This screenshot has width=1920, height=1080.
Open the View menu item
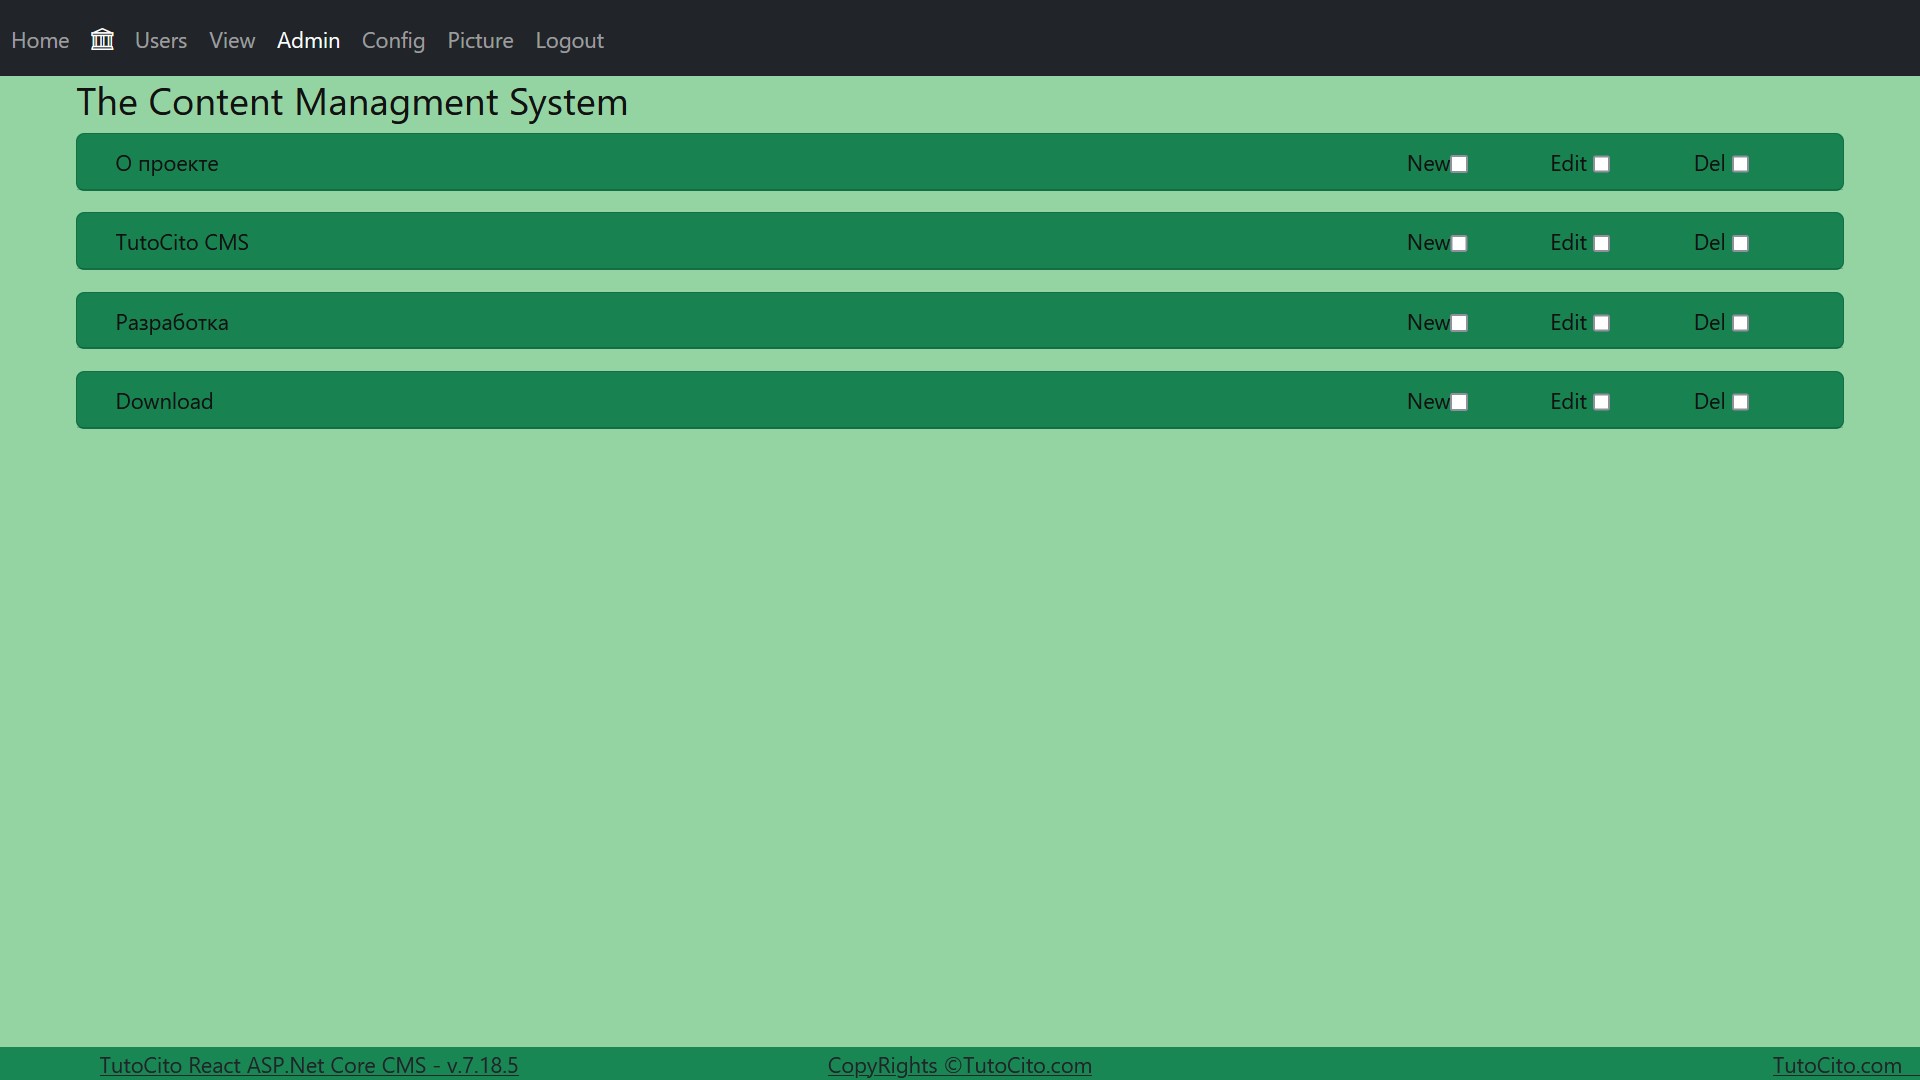tap(232, 40)
